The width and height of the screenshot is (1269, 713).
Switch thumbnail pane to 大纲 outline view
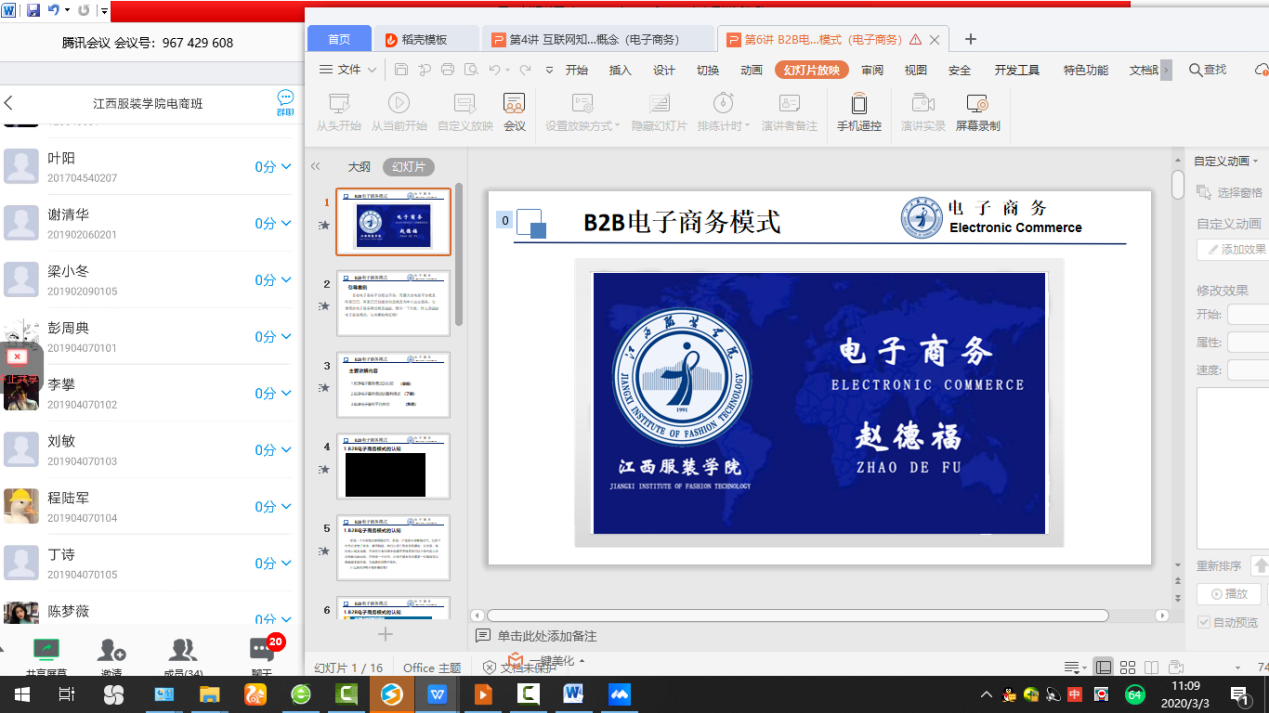tap(358, 167)
